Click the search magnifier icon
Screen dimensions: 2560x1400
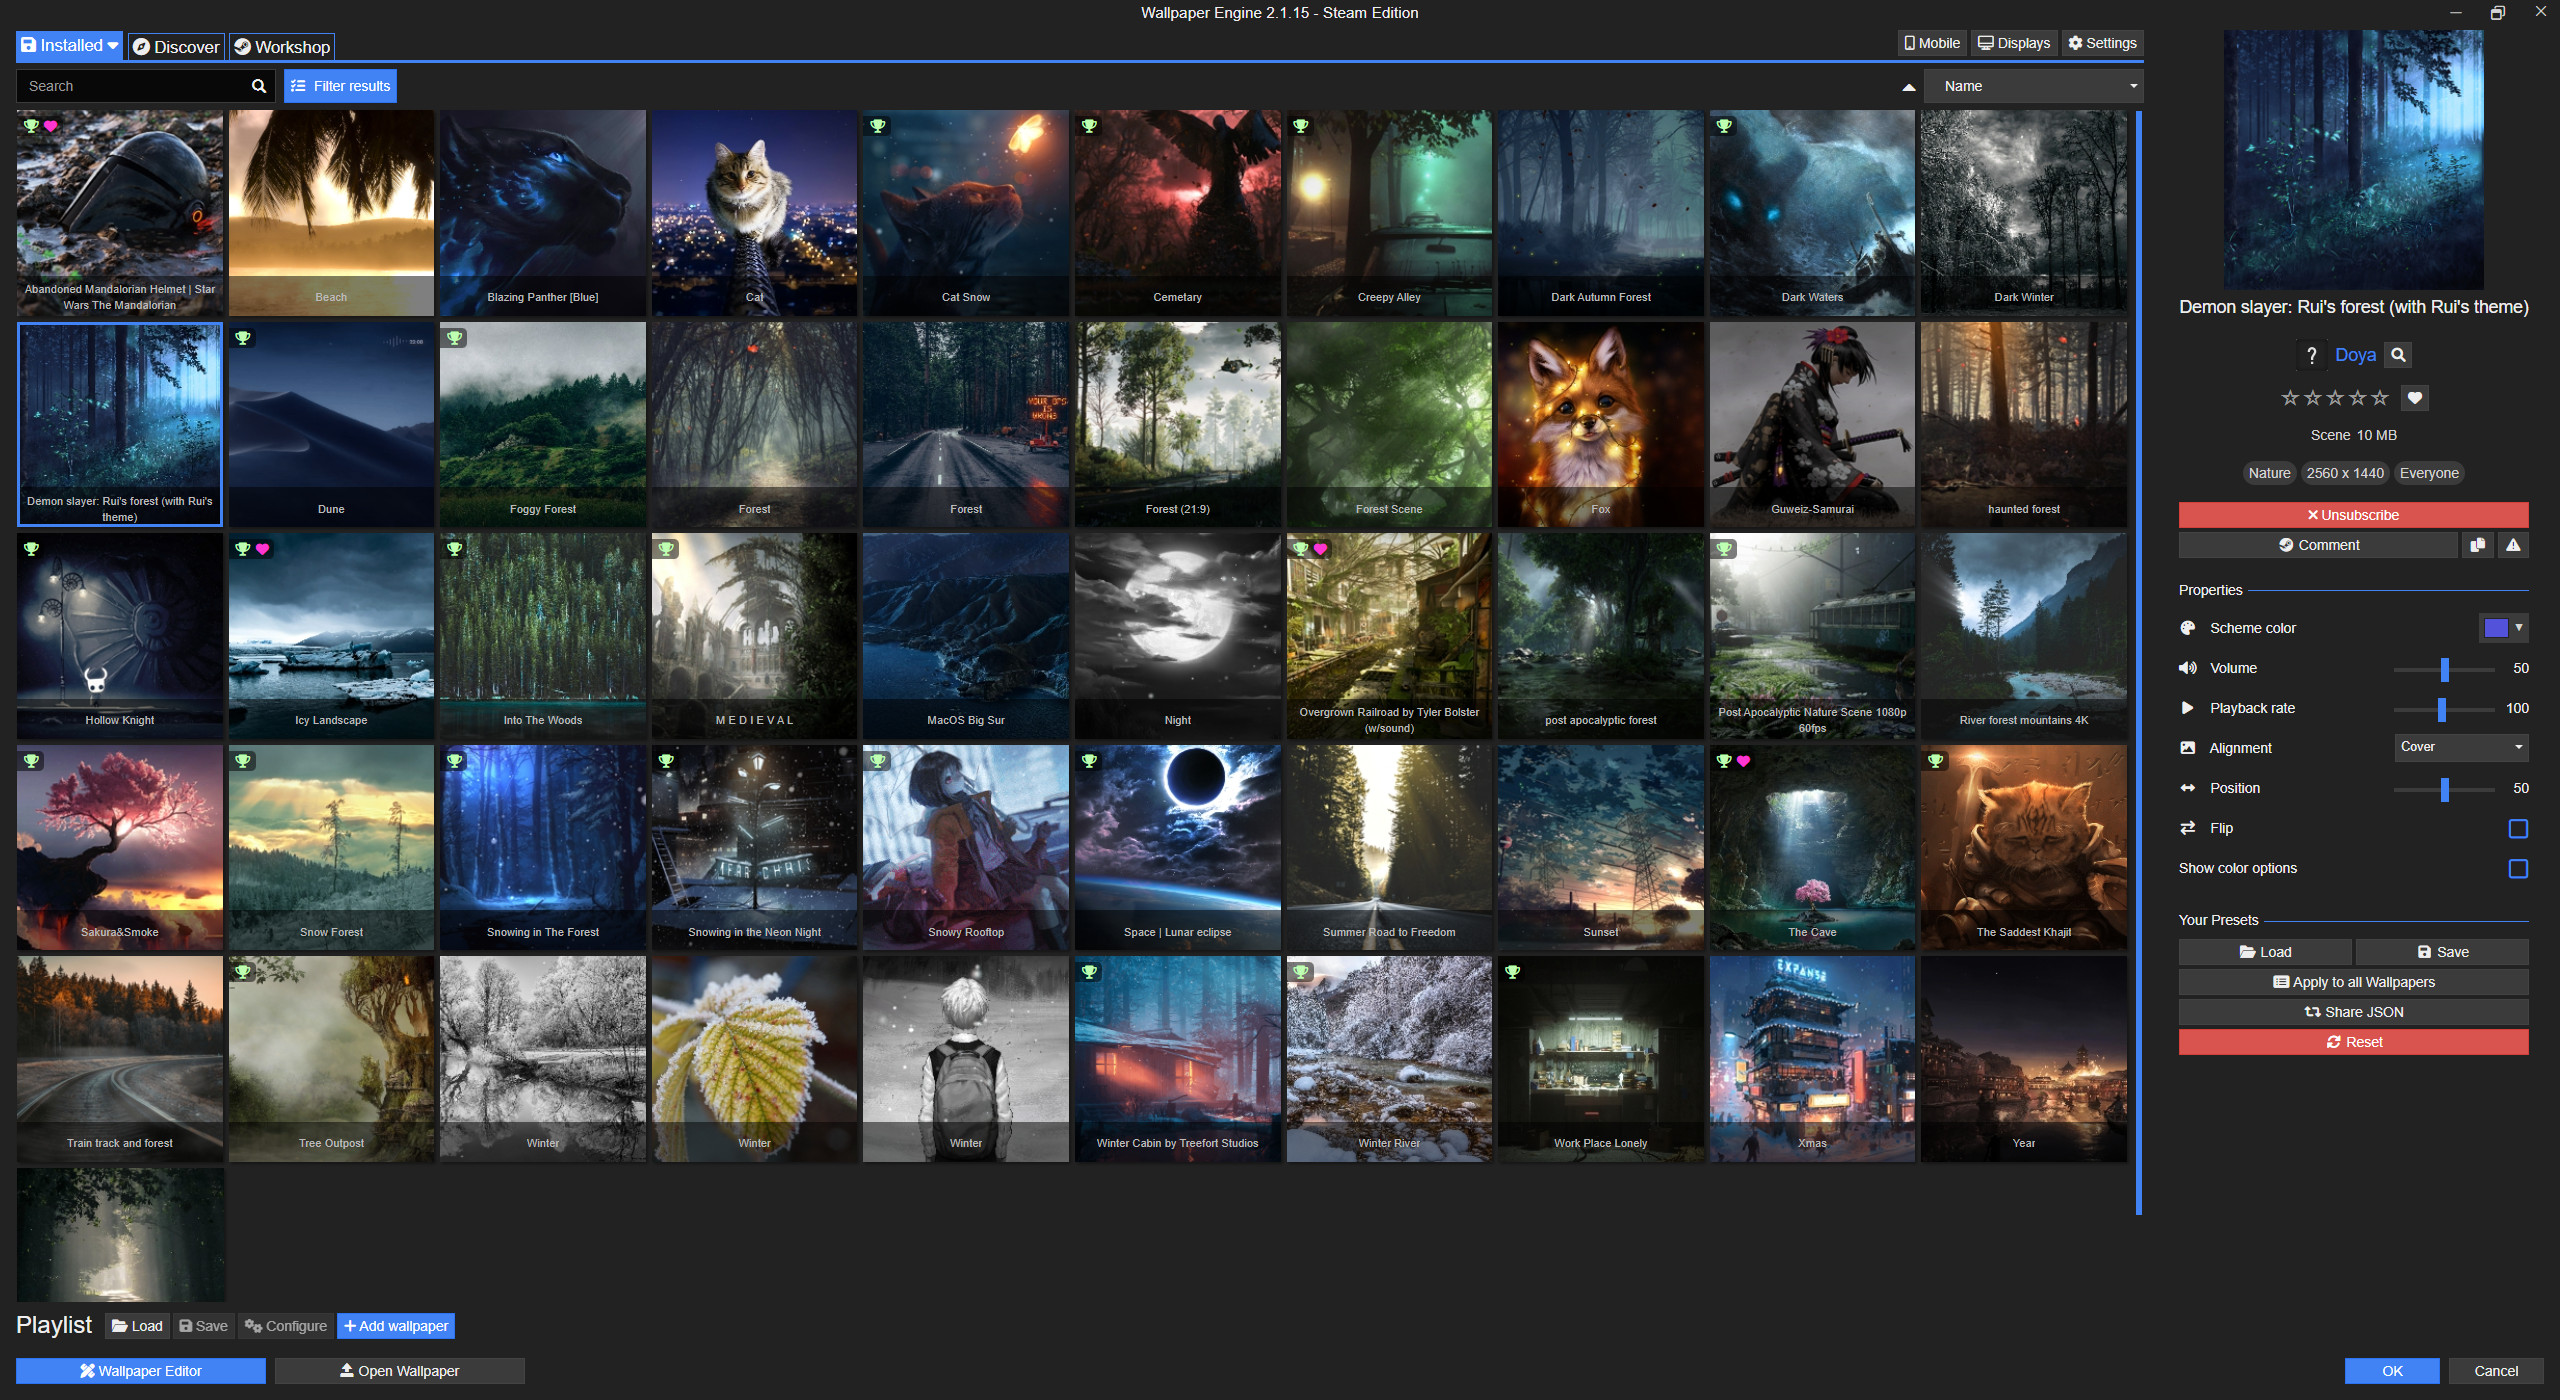pyautogui.click(x=259, y=86)
